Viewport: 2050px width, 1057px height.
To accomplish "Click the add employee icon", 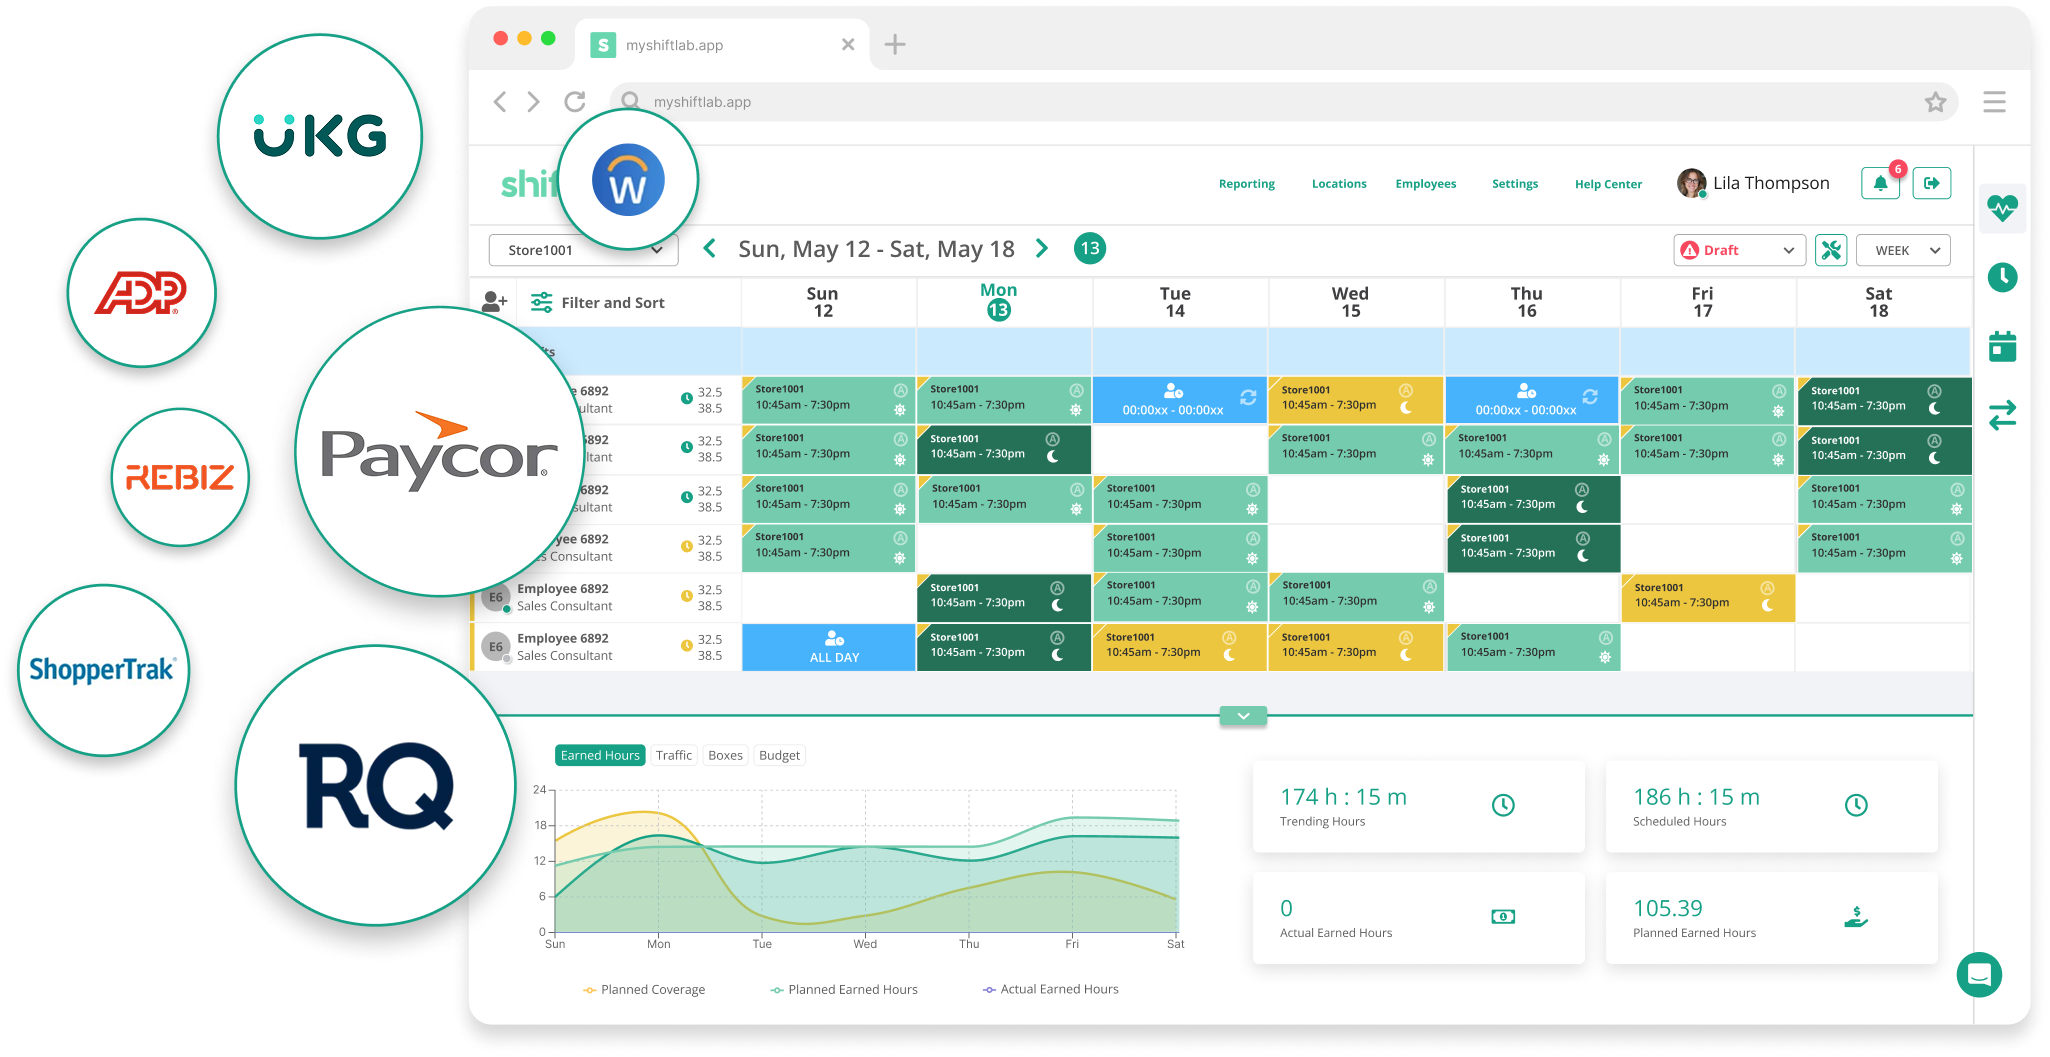I will tap(494, 302).
